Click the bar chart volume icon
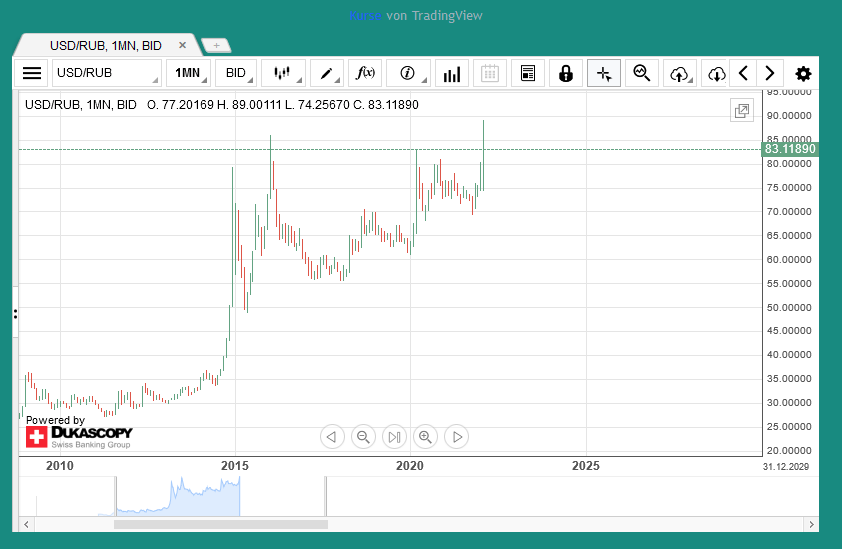The width and height of the screenshot is (842, 549). 451,73
